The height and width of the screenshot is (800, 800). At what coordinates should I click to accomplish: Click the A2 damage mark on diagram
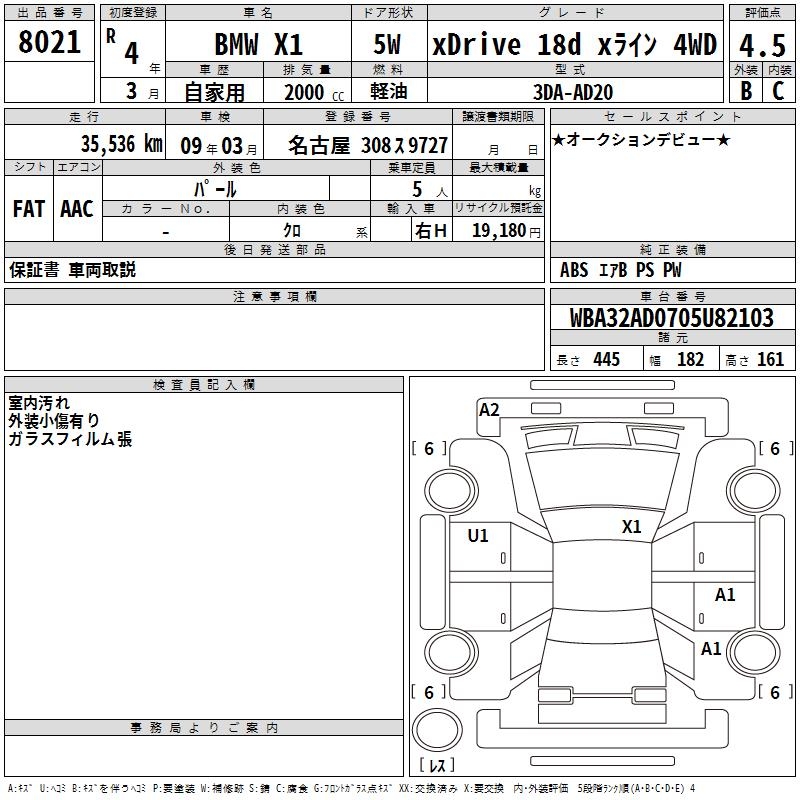(x=489, y=410)
